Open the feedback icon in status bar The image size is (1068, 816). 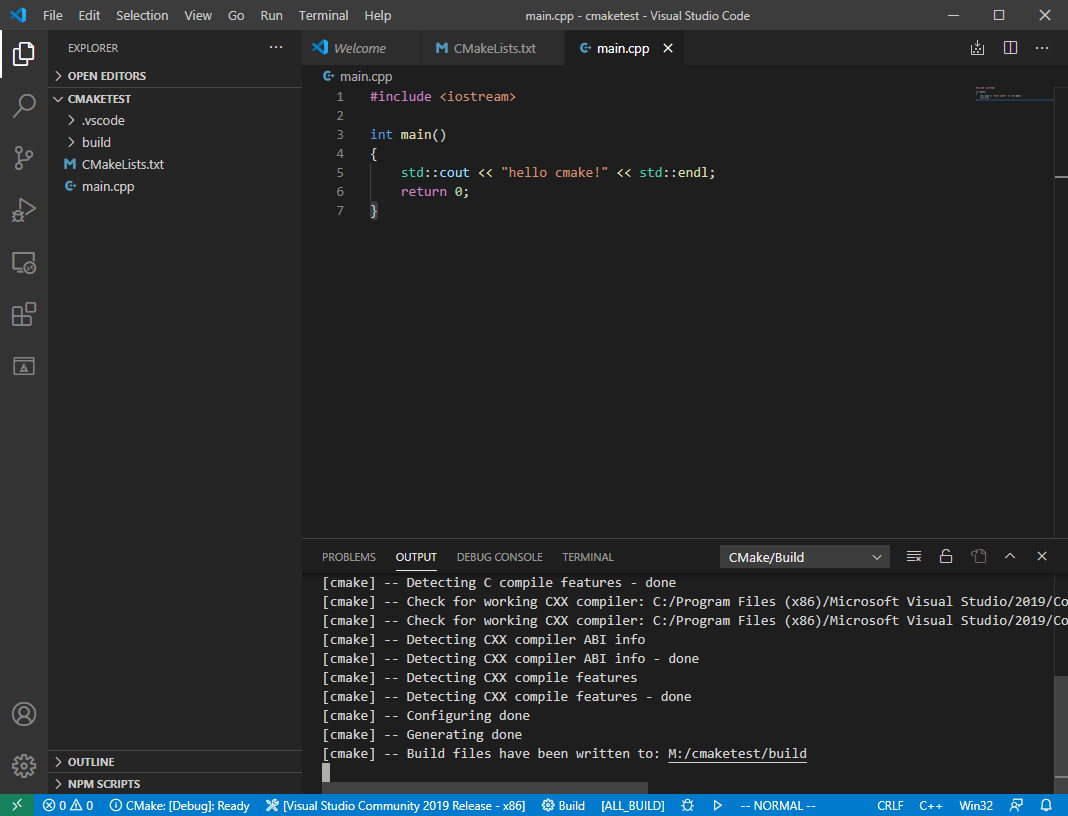click(1016, 805)
